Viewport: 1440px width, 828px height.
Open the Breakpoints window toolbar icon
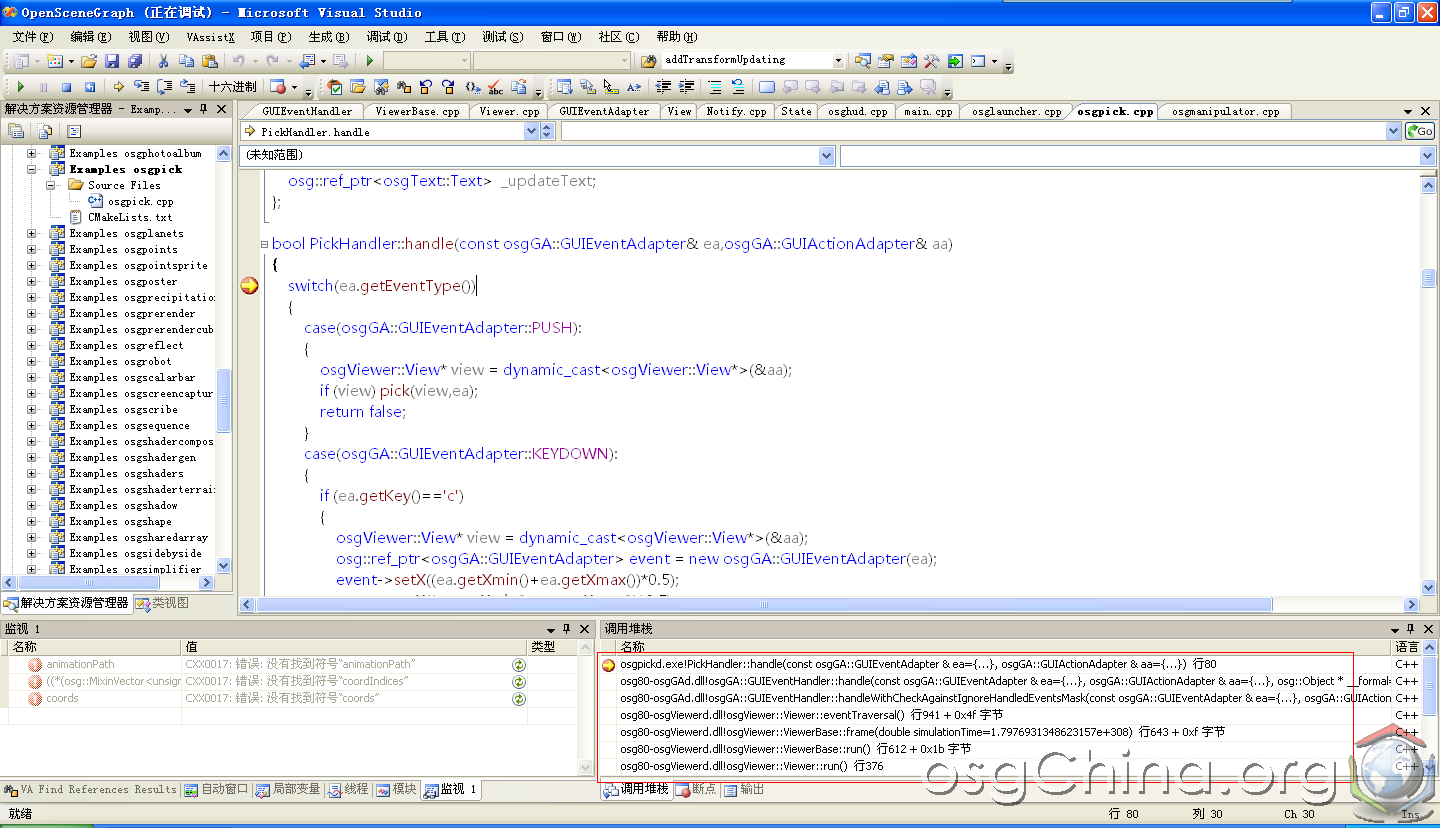[277, 87]
